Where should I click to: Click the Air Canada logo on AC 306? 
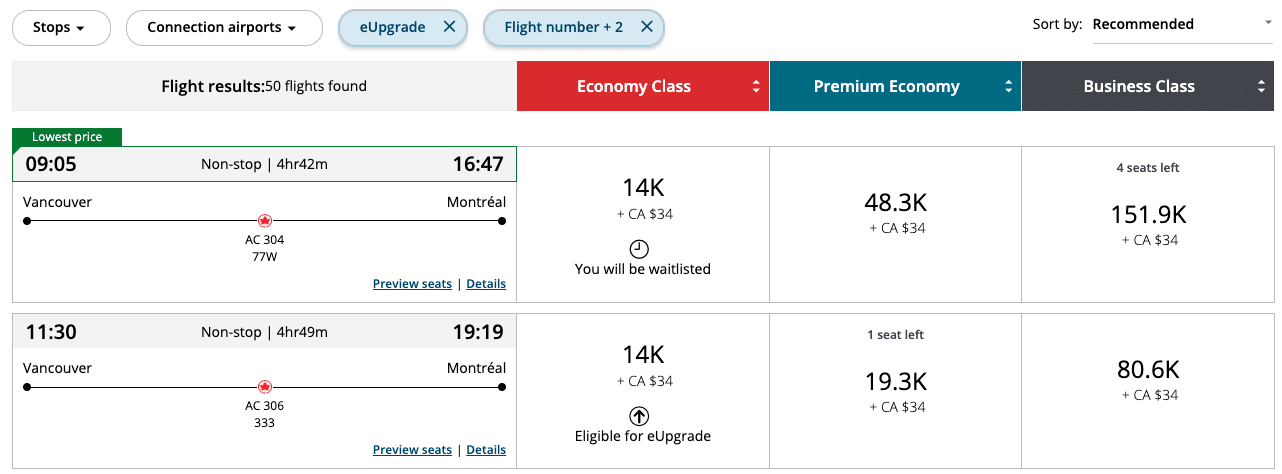265,386
